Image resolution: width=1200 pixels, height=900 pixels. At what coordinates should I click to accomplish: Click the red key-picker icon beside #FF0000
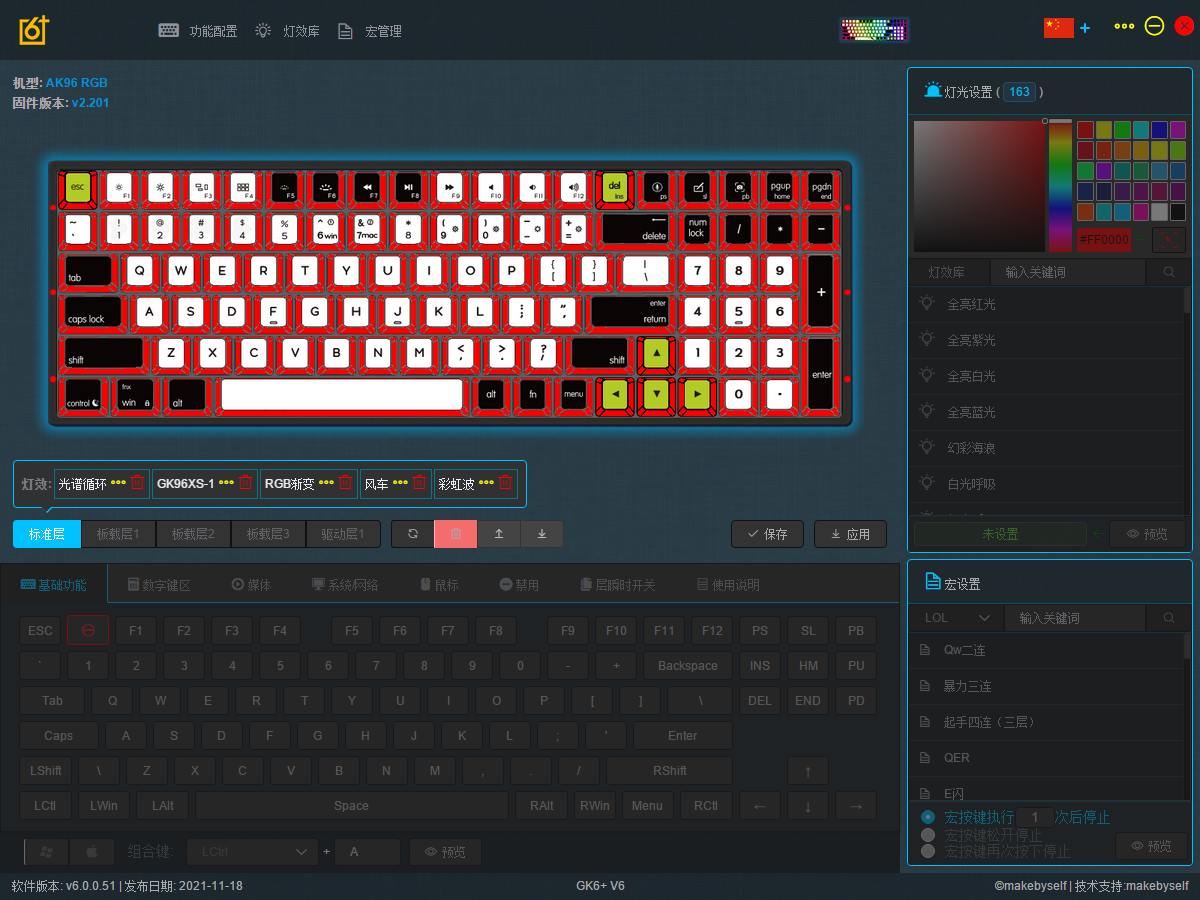click(1169, 240)
